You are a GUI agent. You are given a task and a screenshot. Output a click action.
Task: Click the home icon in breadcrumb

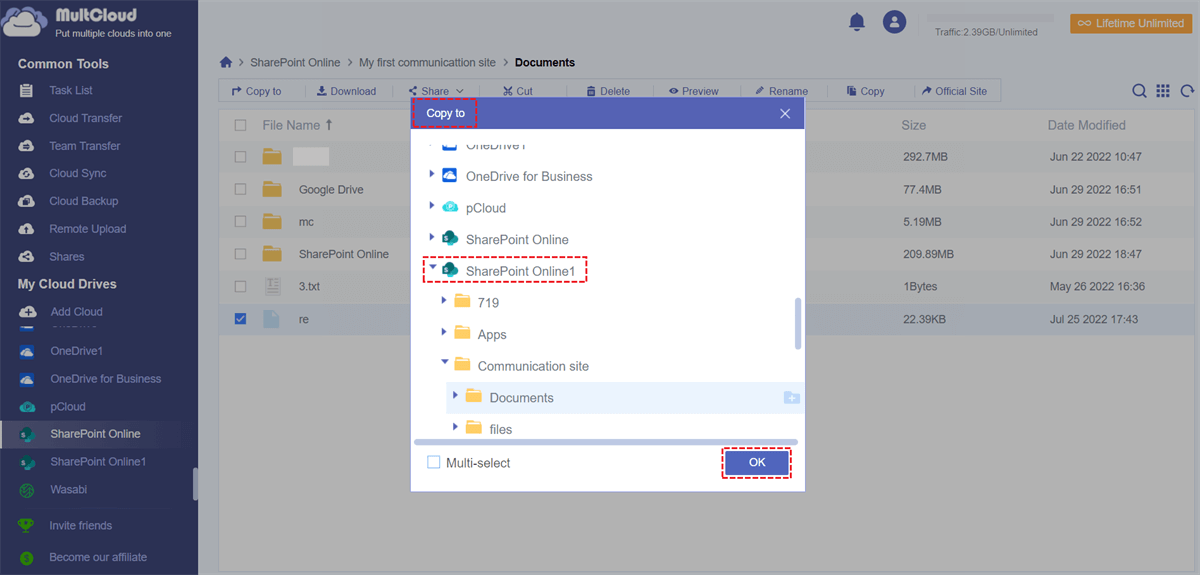226,62
